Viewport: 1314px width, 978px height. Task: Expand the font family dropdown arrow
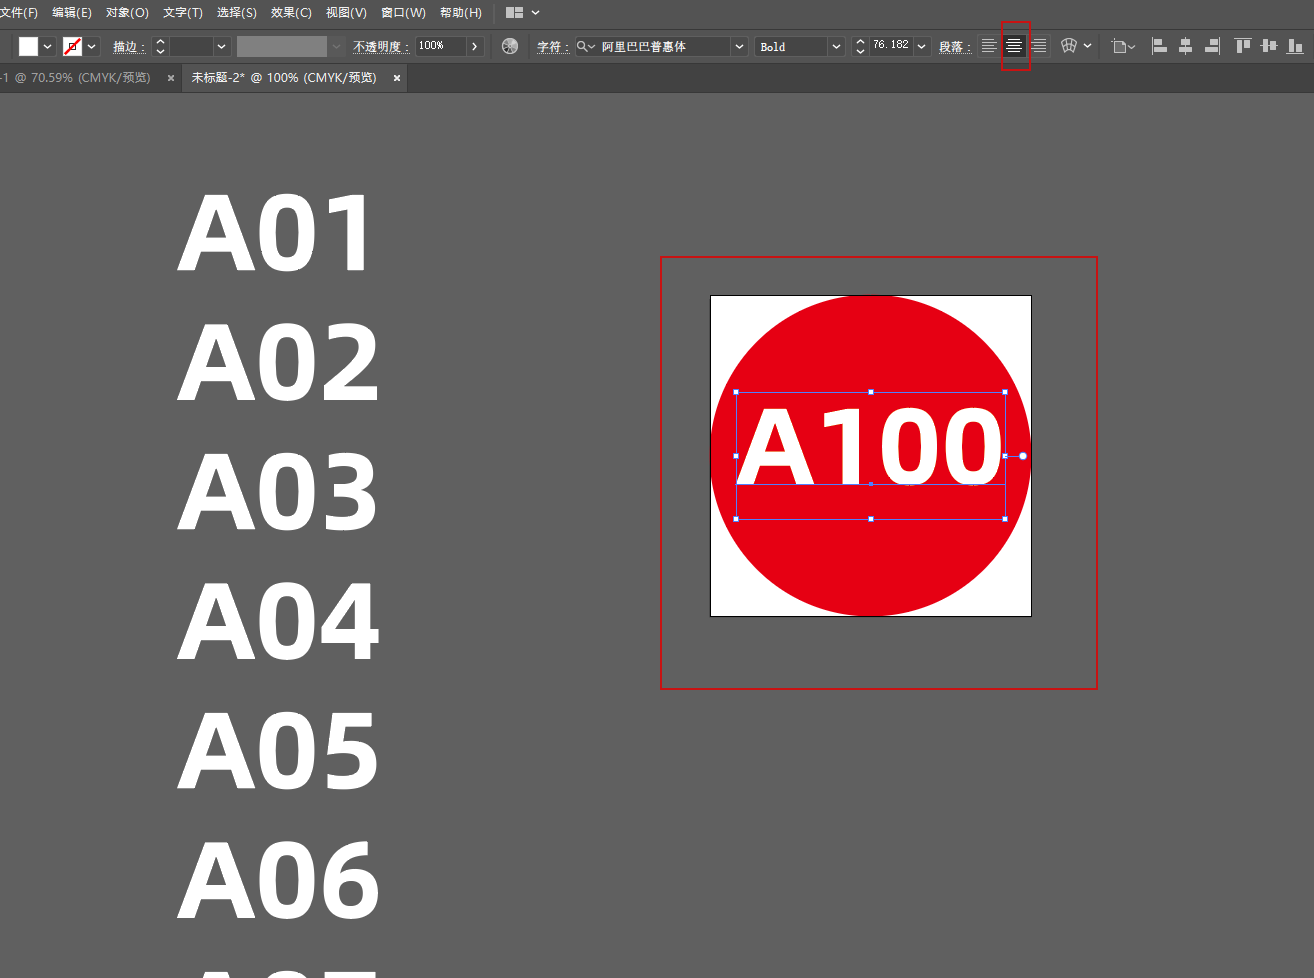click(739, 46)
